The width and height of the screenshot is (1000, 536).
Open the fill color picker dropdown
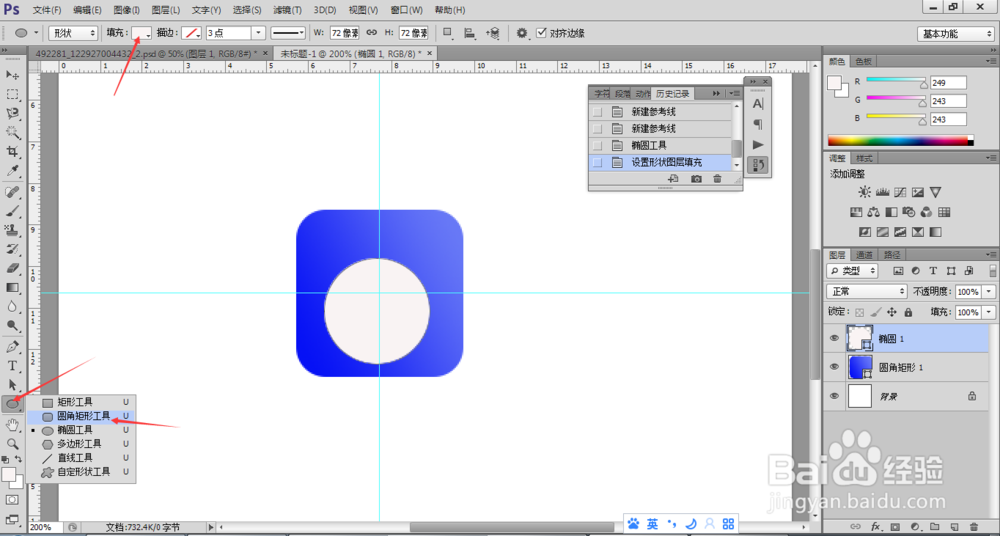pos(142,33)
